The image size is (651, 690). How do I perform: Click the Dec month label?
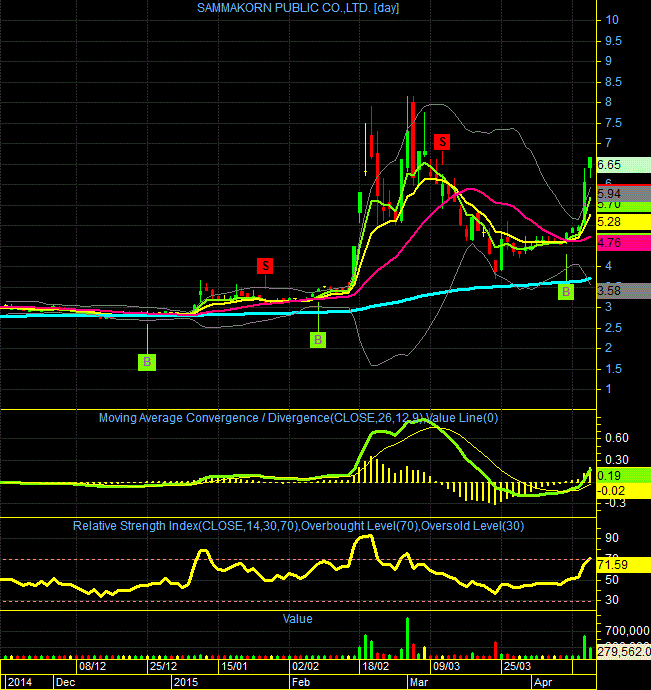(x=65, y=682)
